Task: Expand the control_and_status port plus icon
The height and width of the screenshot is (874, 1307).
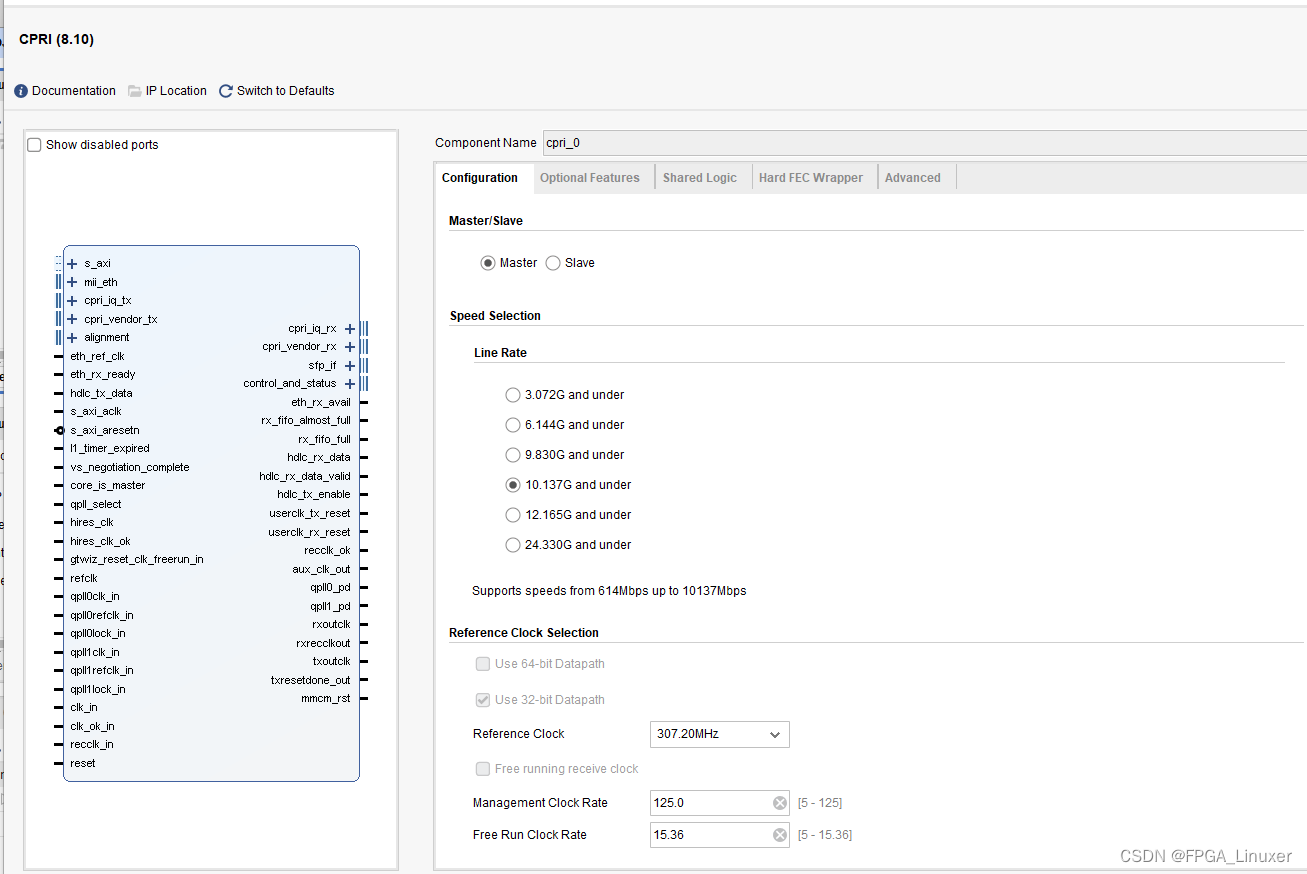Action: 350,384
